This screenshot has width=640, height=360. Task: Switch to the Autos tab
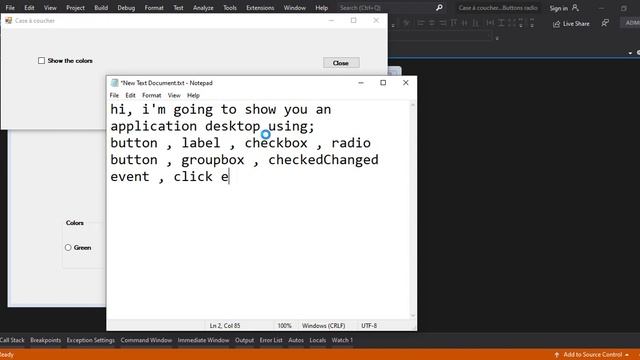coord(296,340)
